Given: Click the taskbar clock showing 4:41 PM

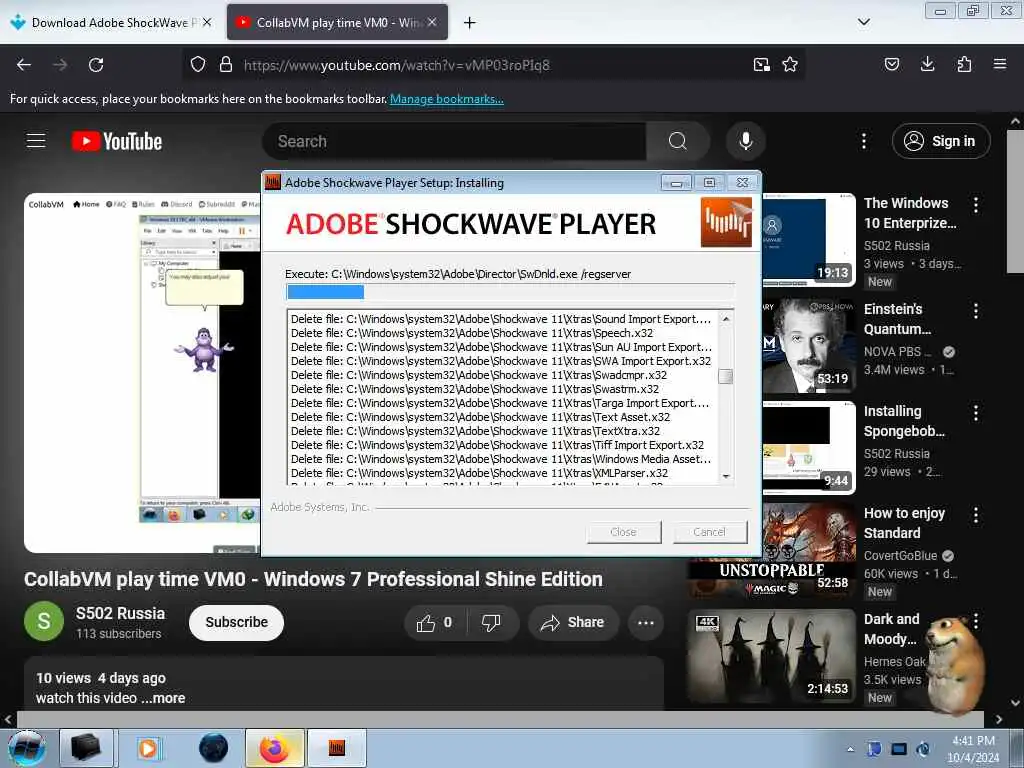Looking at the screenshot, I should coord(973,749).
